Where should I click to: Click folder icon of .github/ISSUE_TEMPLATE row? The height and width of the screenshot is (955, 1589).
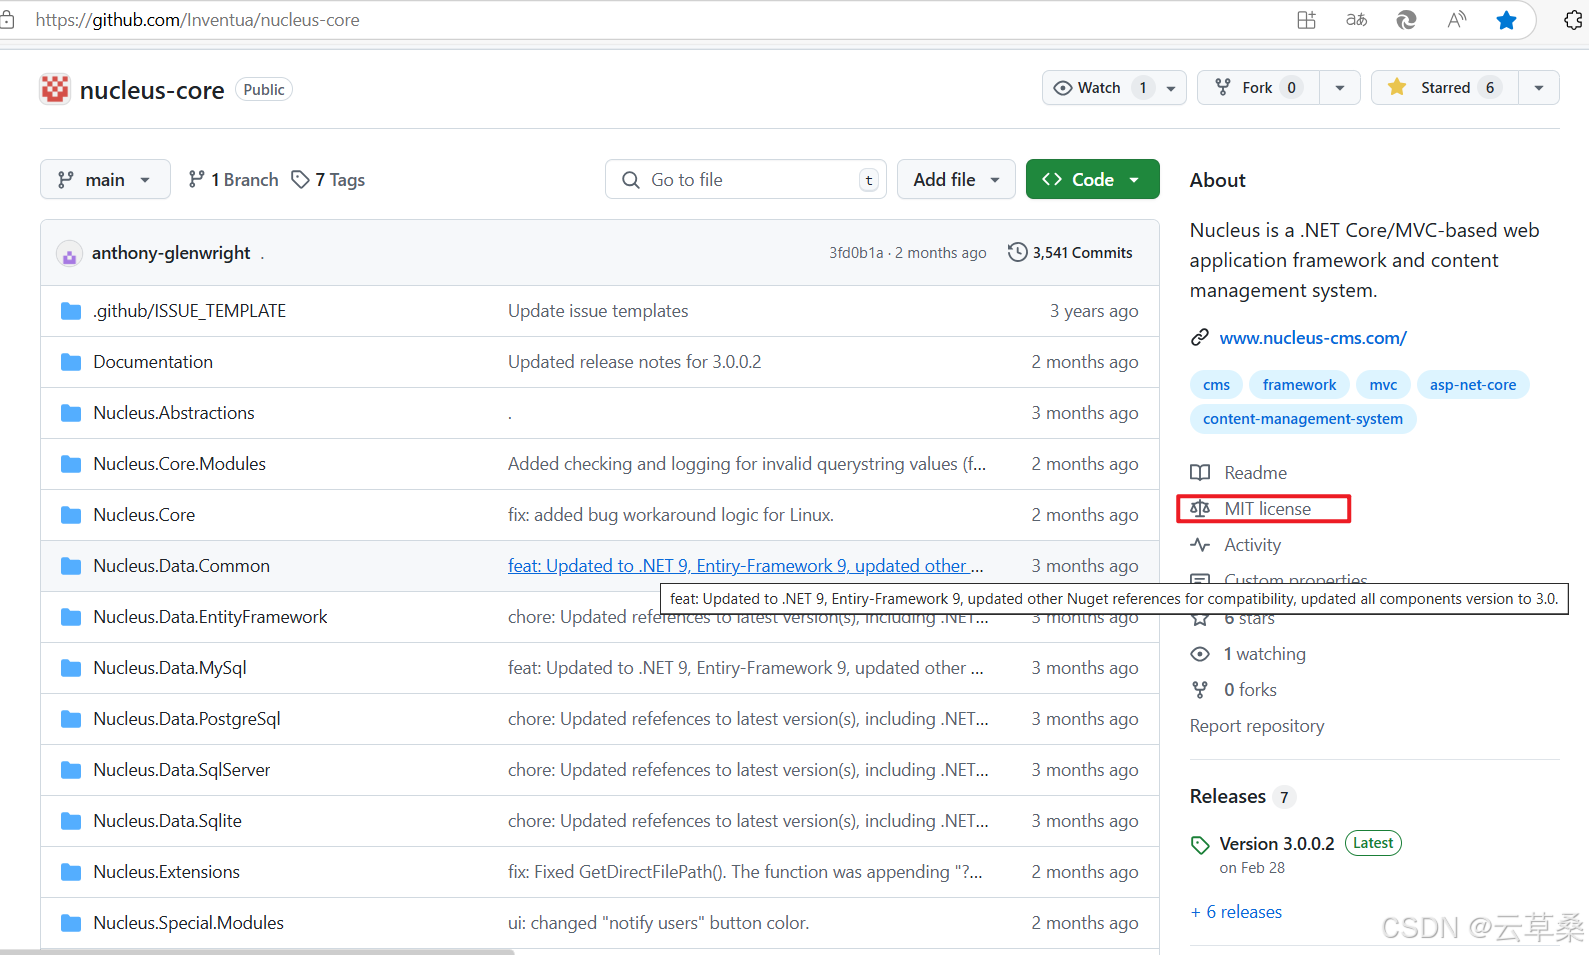coord(71,311)
